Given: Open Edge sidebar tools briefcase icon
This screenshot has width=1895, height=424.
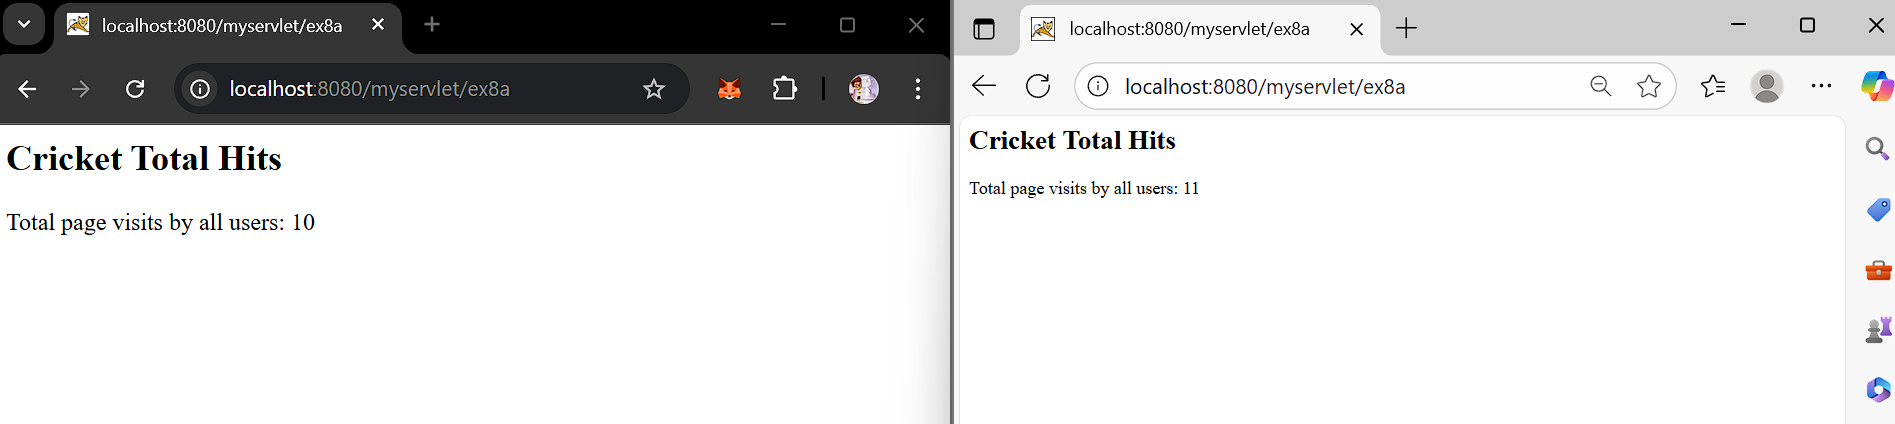Looking at the screenshot, I should [x=1877, y=270].
